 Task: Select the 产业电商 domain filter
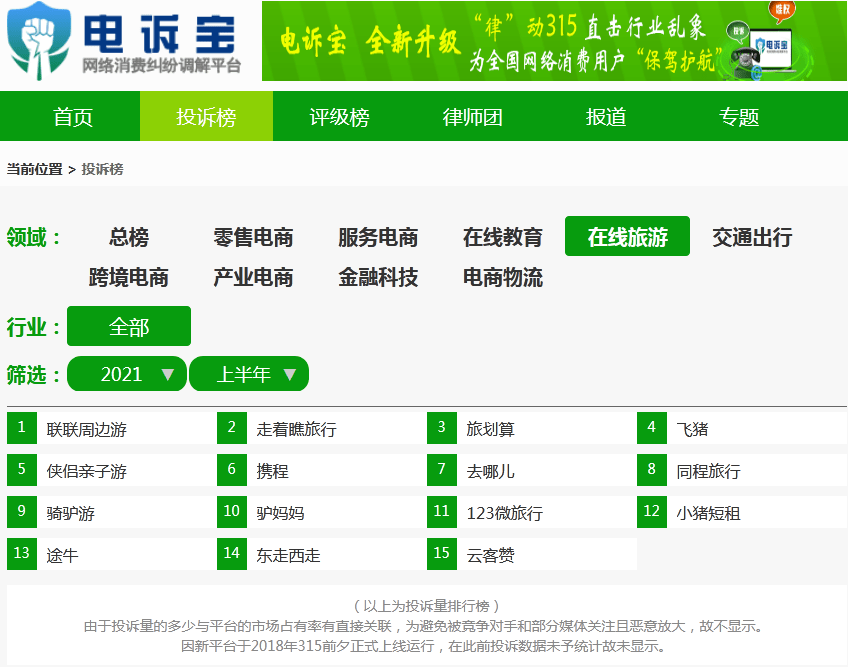click(253, 277)
